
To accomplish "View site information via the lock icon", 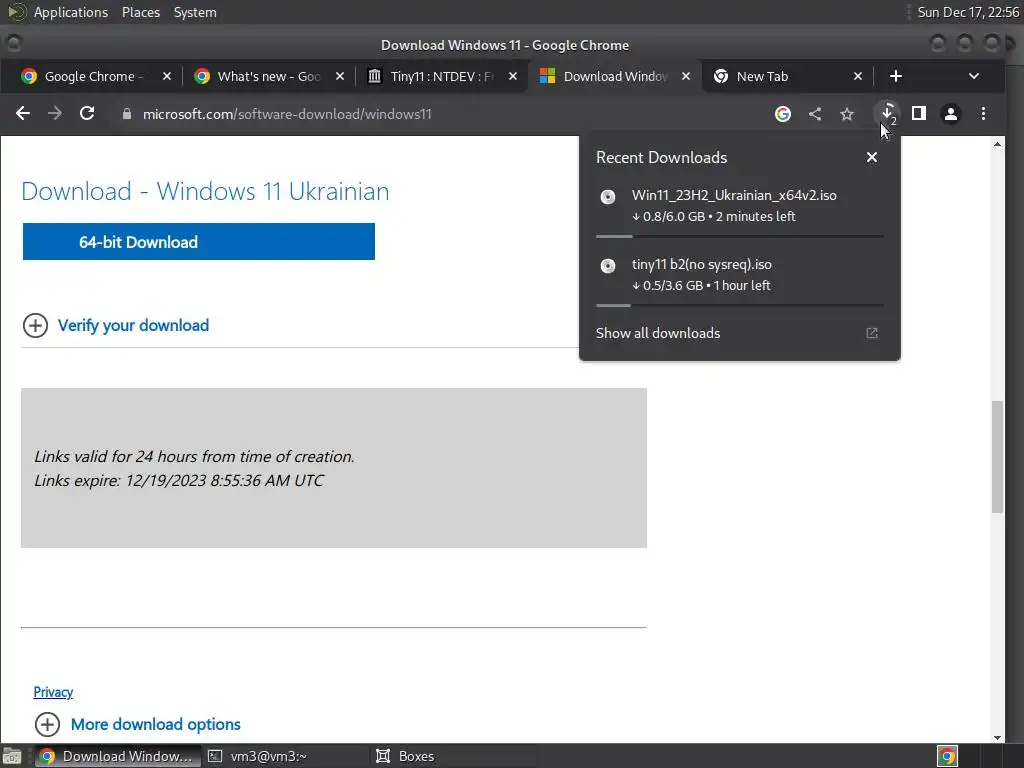I will [x=127, y=114].
